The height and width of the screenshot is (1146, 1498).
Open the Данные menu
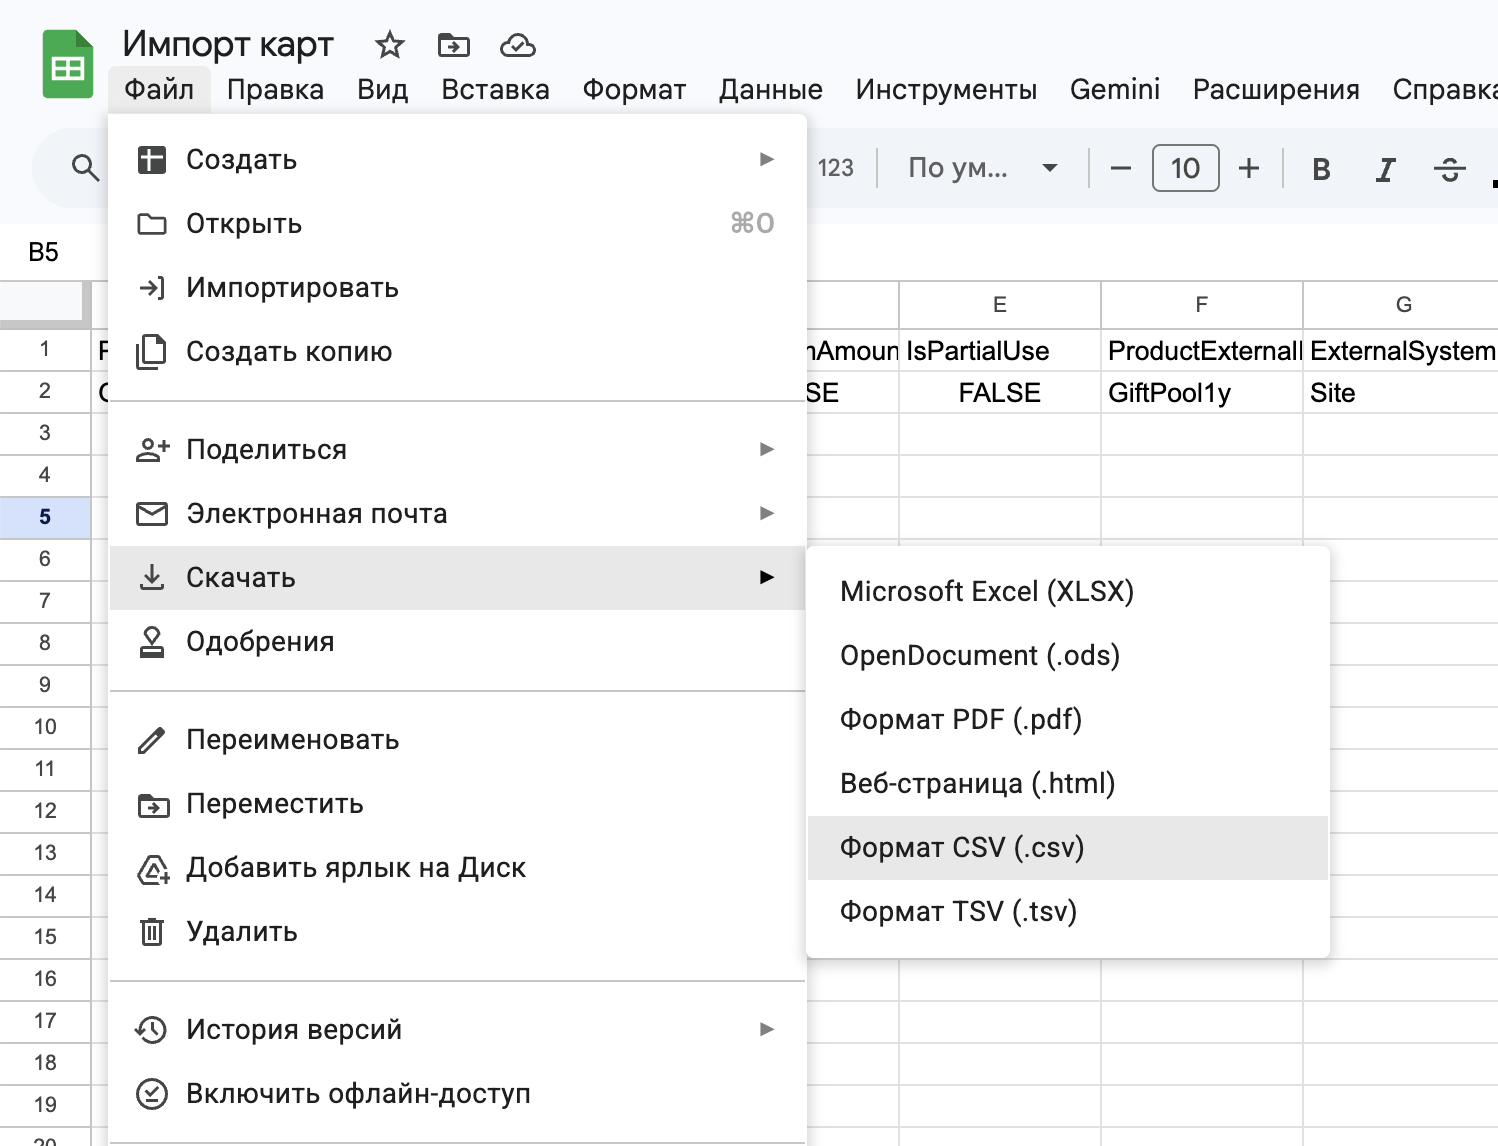770,89
